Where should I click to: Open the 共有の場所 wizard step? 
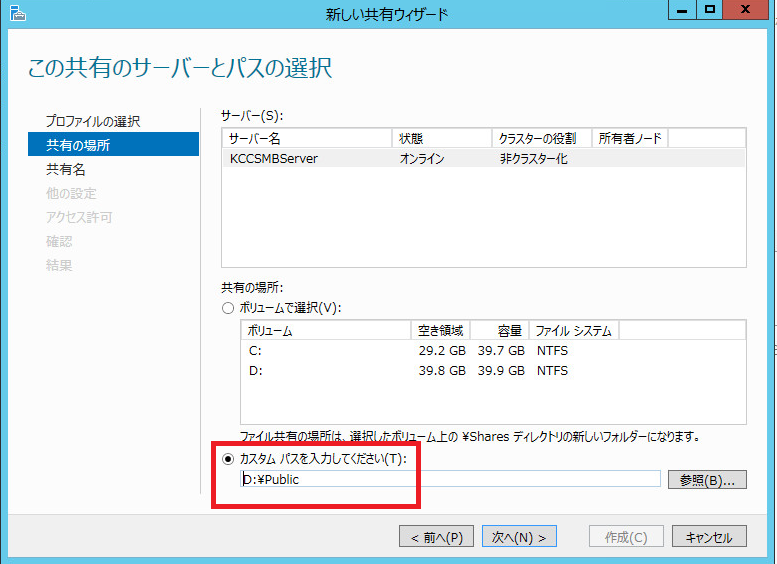(113, 145)
